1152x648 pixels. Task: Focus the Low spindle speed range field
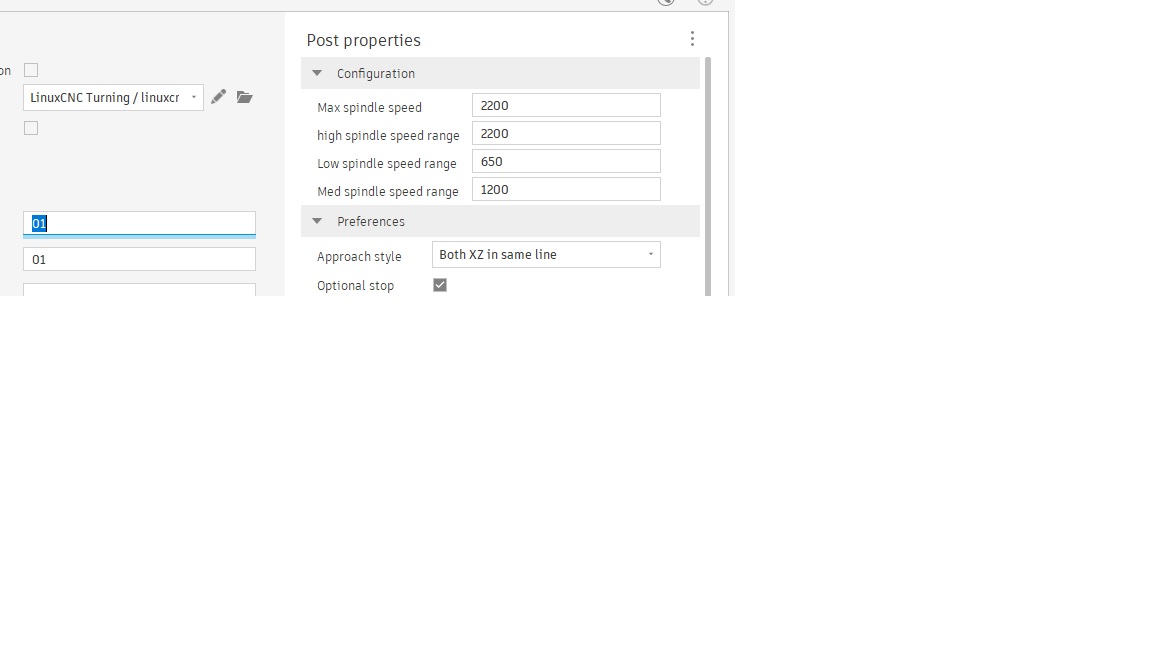566,161
